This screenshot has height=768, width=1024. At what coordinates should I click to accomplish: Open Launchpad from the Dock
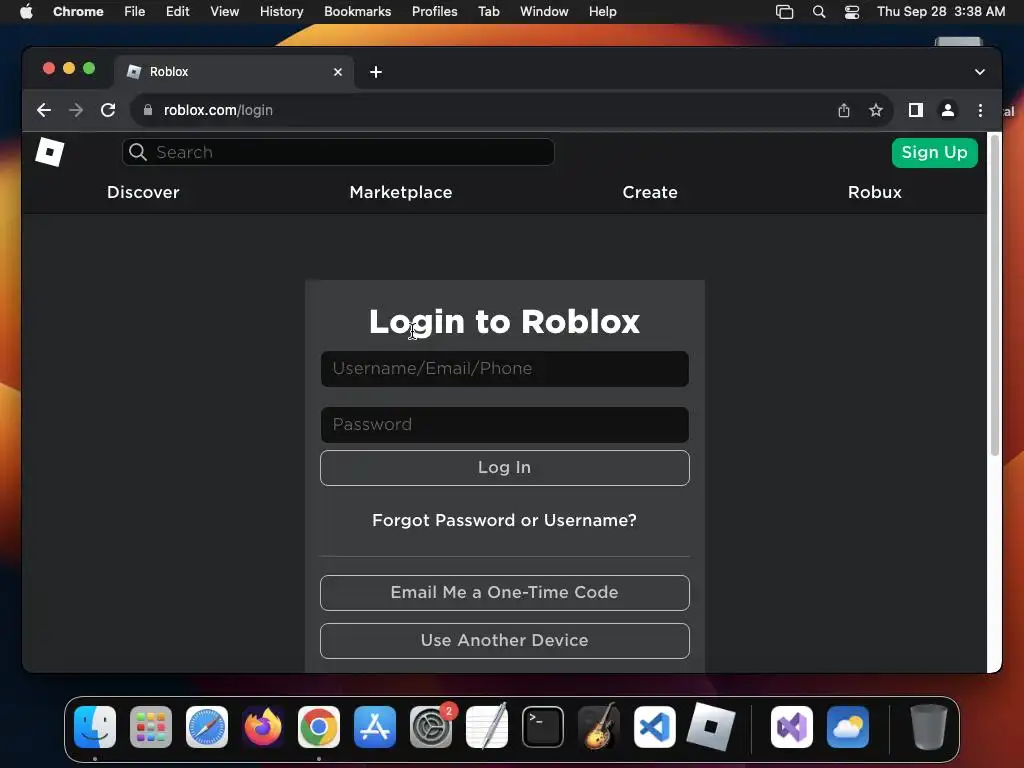pos(151,727)
